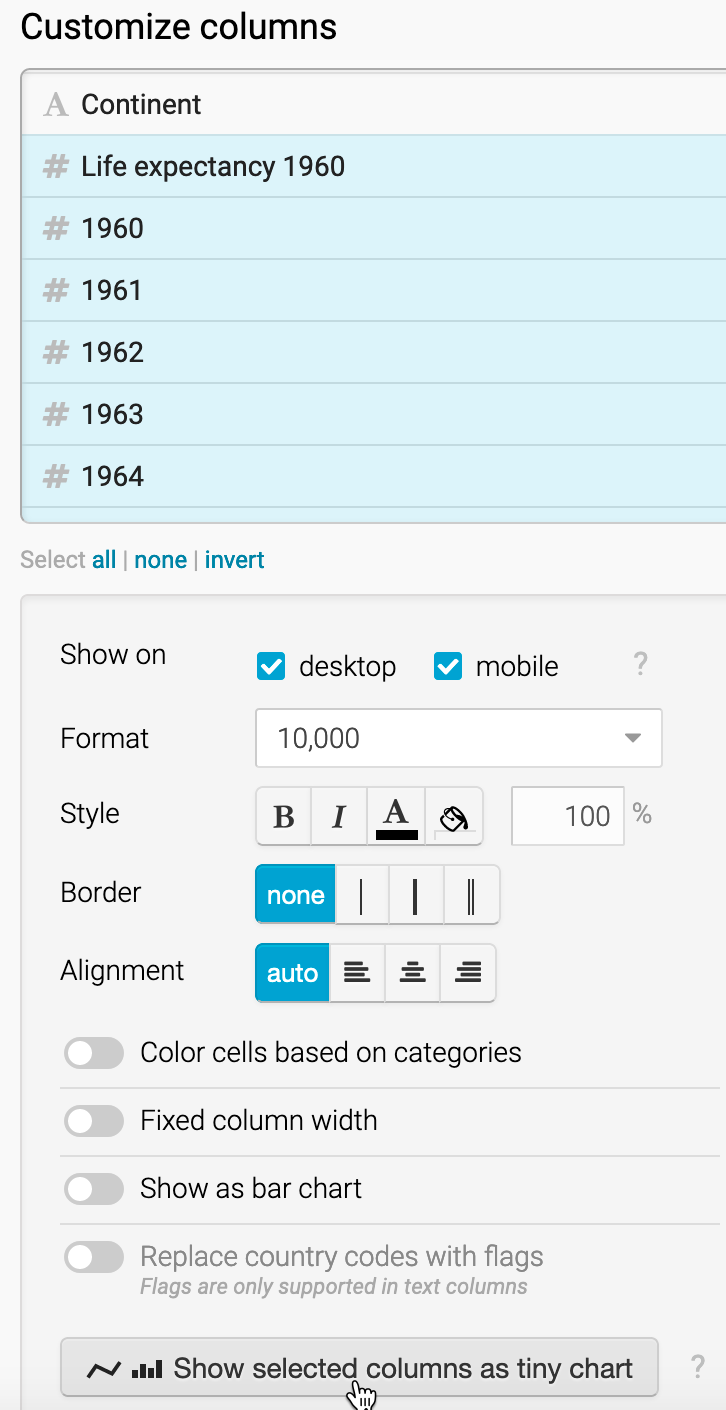Apply italic style with I icon
726x1410 pixels.
tap(339, 816)
